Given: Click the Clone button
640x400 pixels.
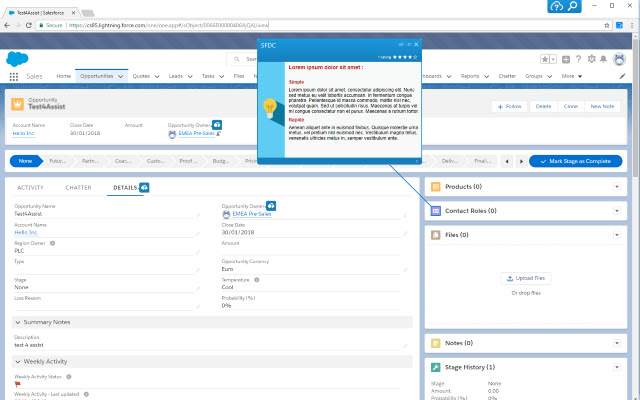Looking at the screenshot, I should point(571,107).
